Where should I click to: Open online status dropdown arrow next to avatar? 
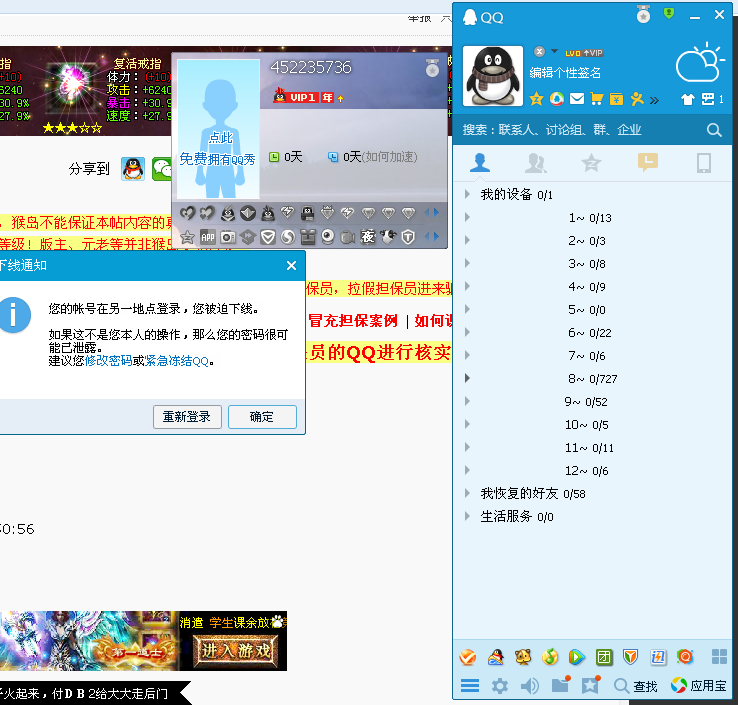pyautogui.click(x=554, y=51)
